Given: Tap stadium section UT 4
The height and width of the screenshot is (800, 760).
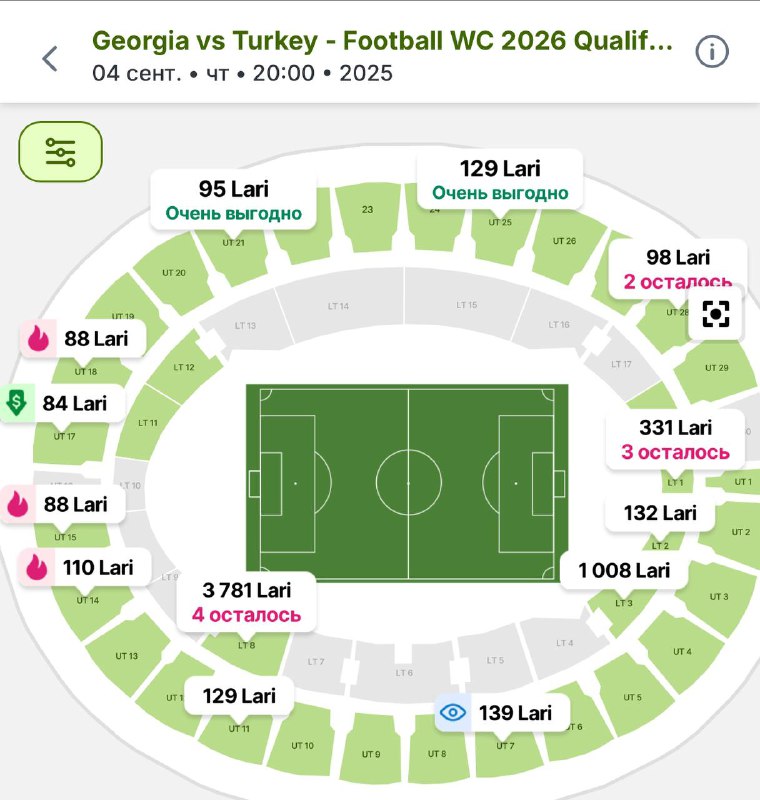Looking at the screenshot, I should point(681,652).
